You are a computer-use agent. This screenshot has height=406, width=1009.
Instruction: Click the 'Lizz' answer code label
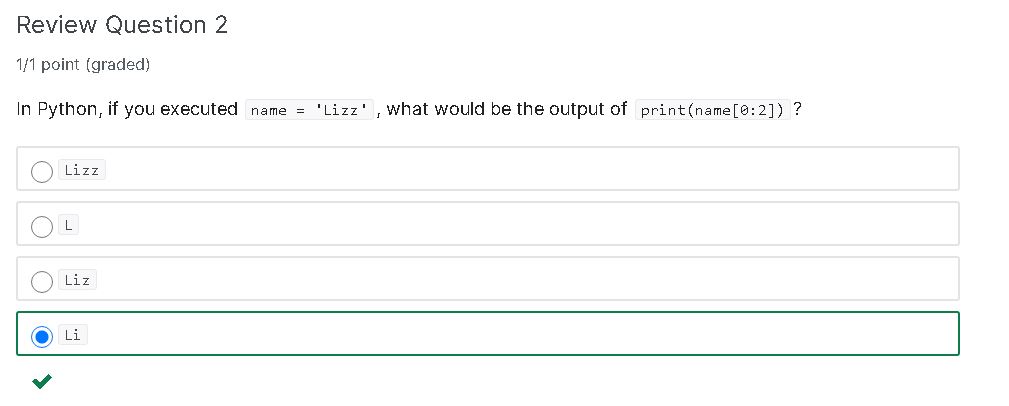click(x=82, y=170)
